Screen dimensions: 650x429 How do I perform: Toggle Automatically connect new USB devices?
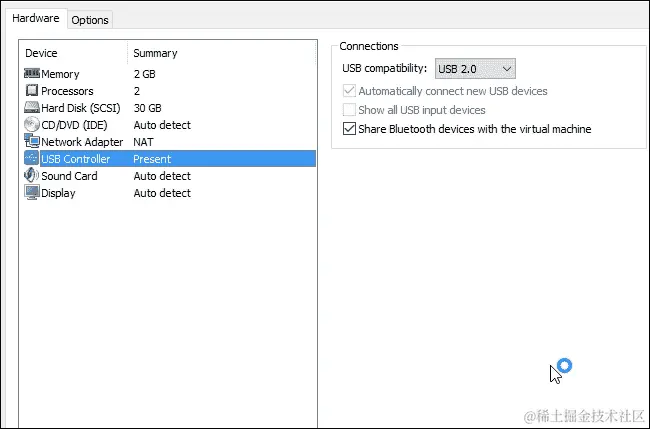pyautogui.click(x=349, y=91)
